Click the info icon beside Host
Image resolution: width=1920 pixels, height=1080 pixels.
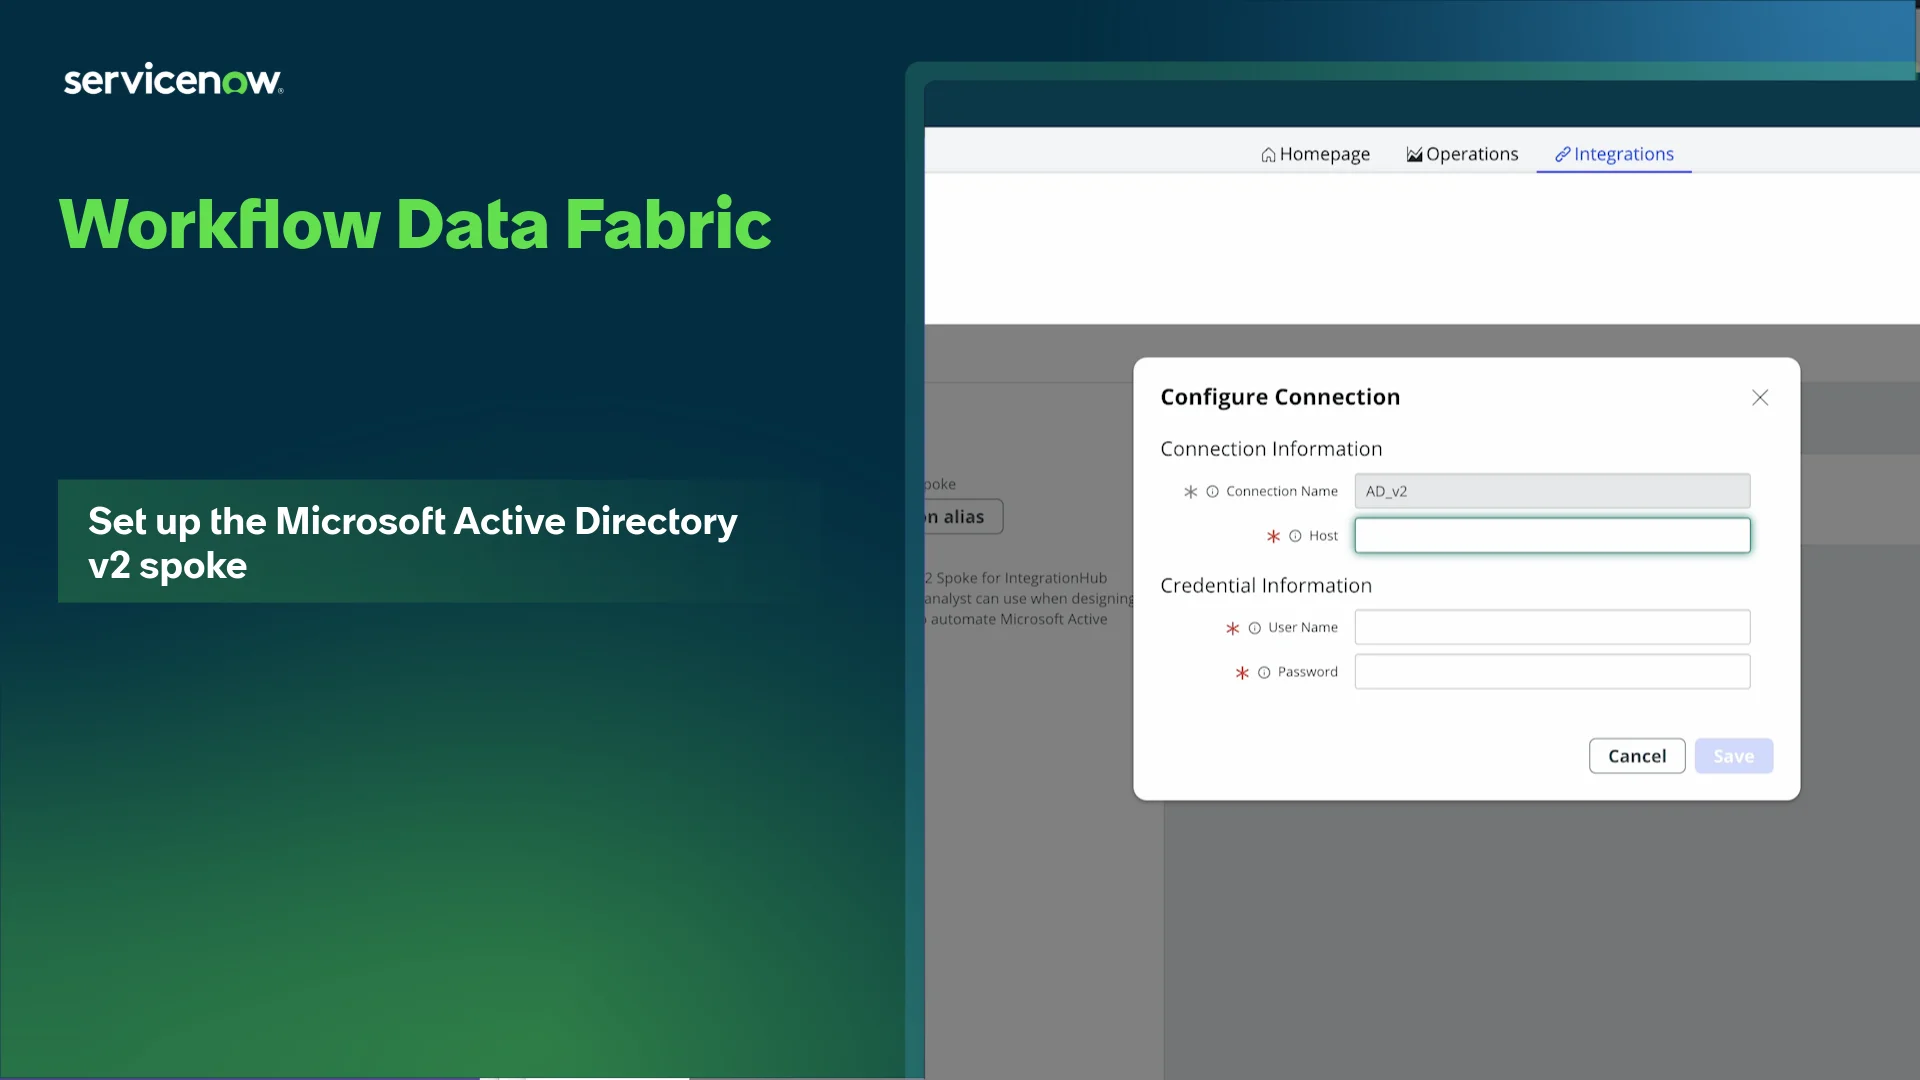[x=1295, y=536]
